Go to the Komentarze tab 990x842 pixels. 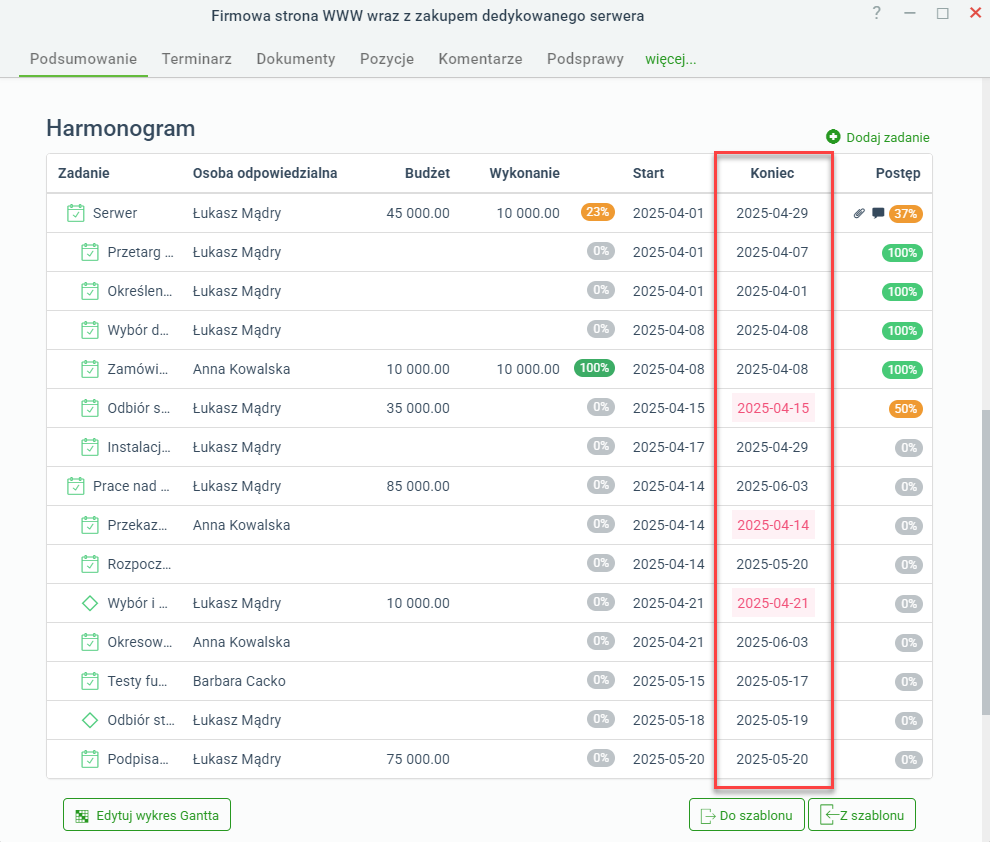(480, 59)
